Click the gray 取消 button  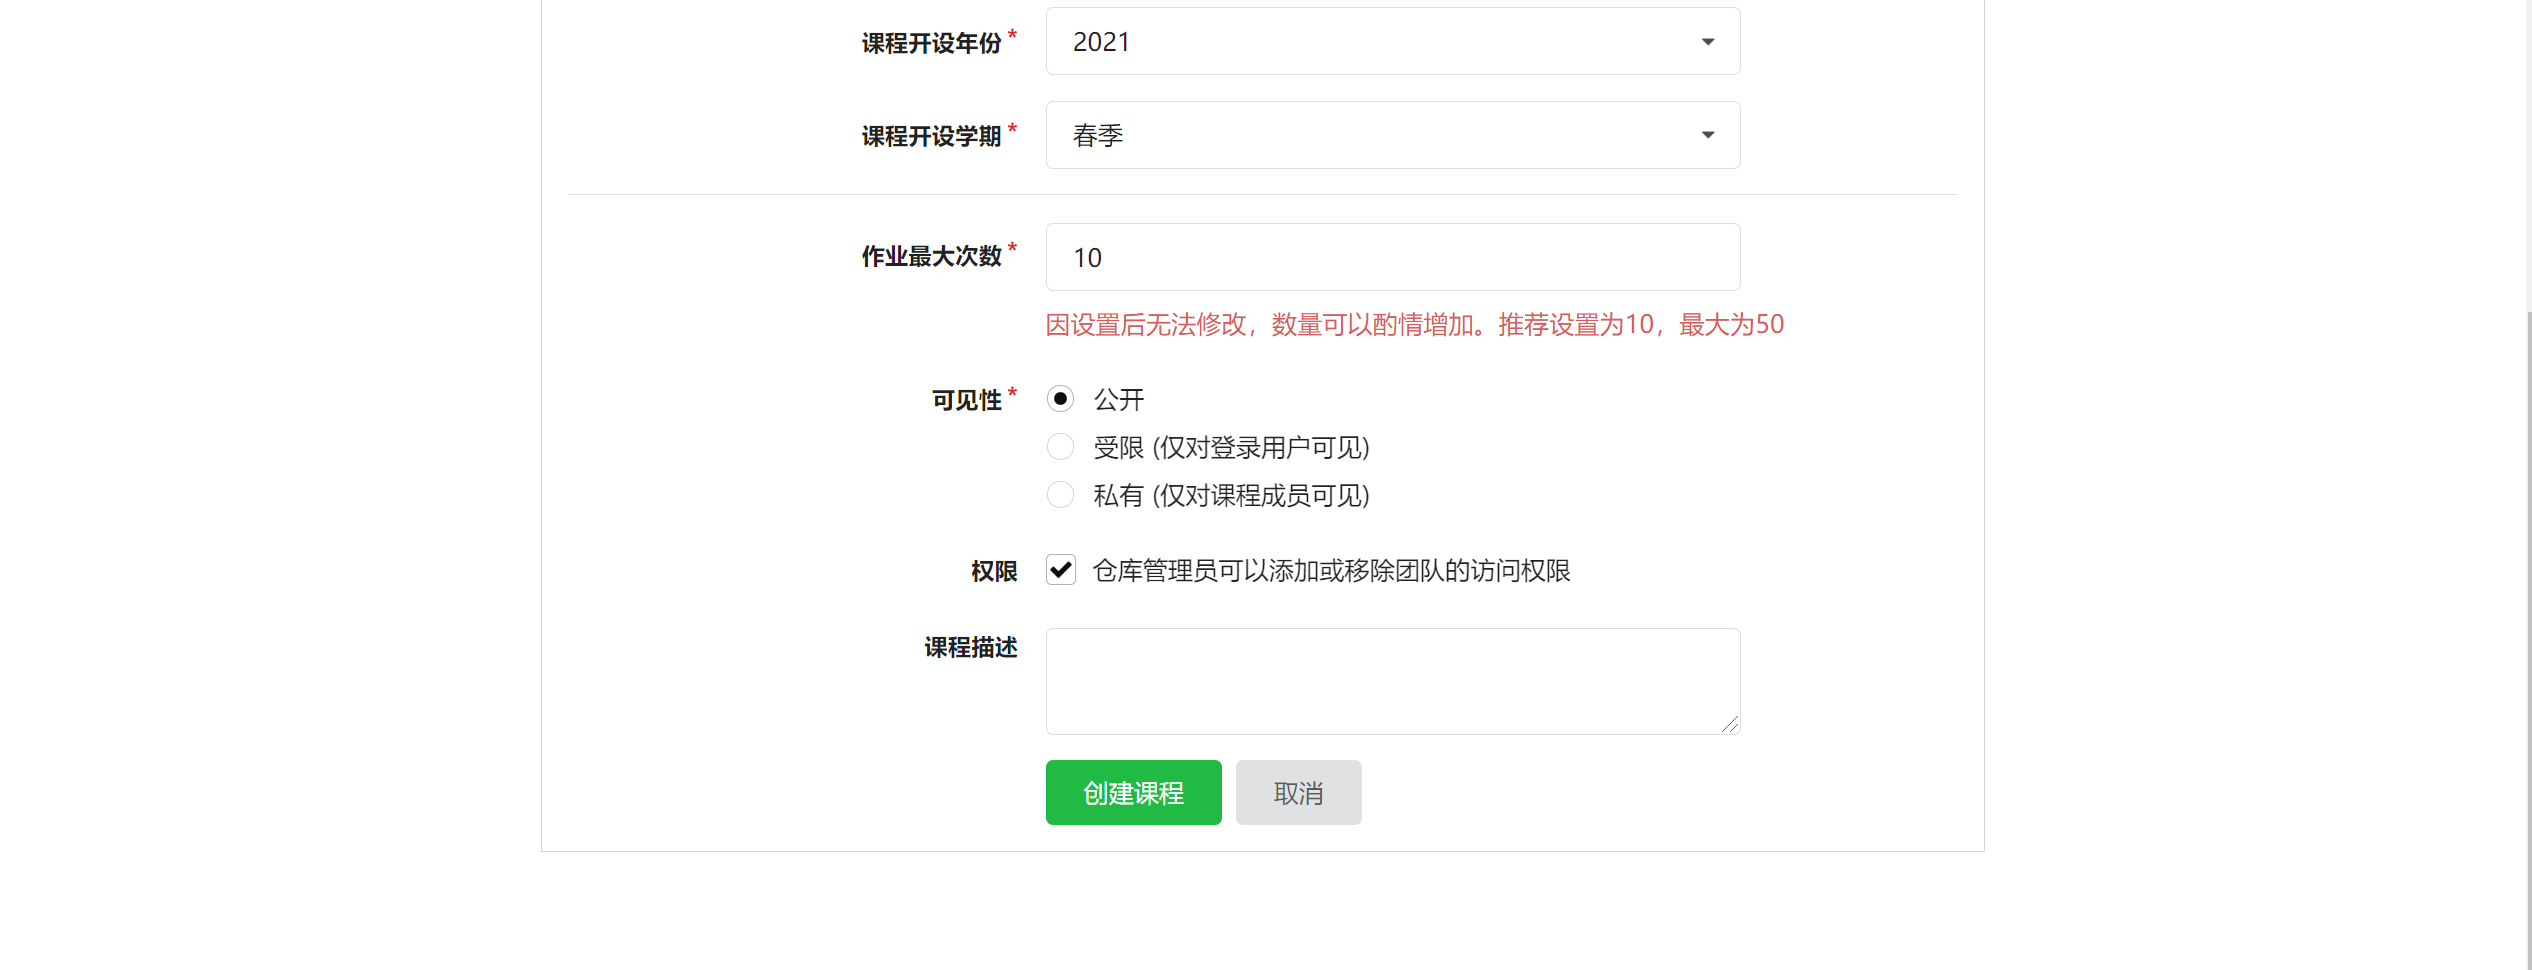pyautogui.click(x=1299, y=792)
